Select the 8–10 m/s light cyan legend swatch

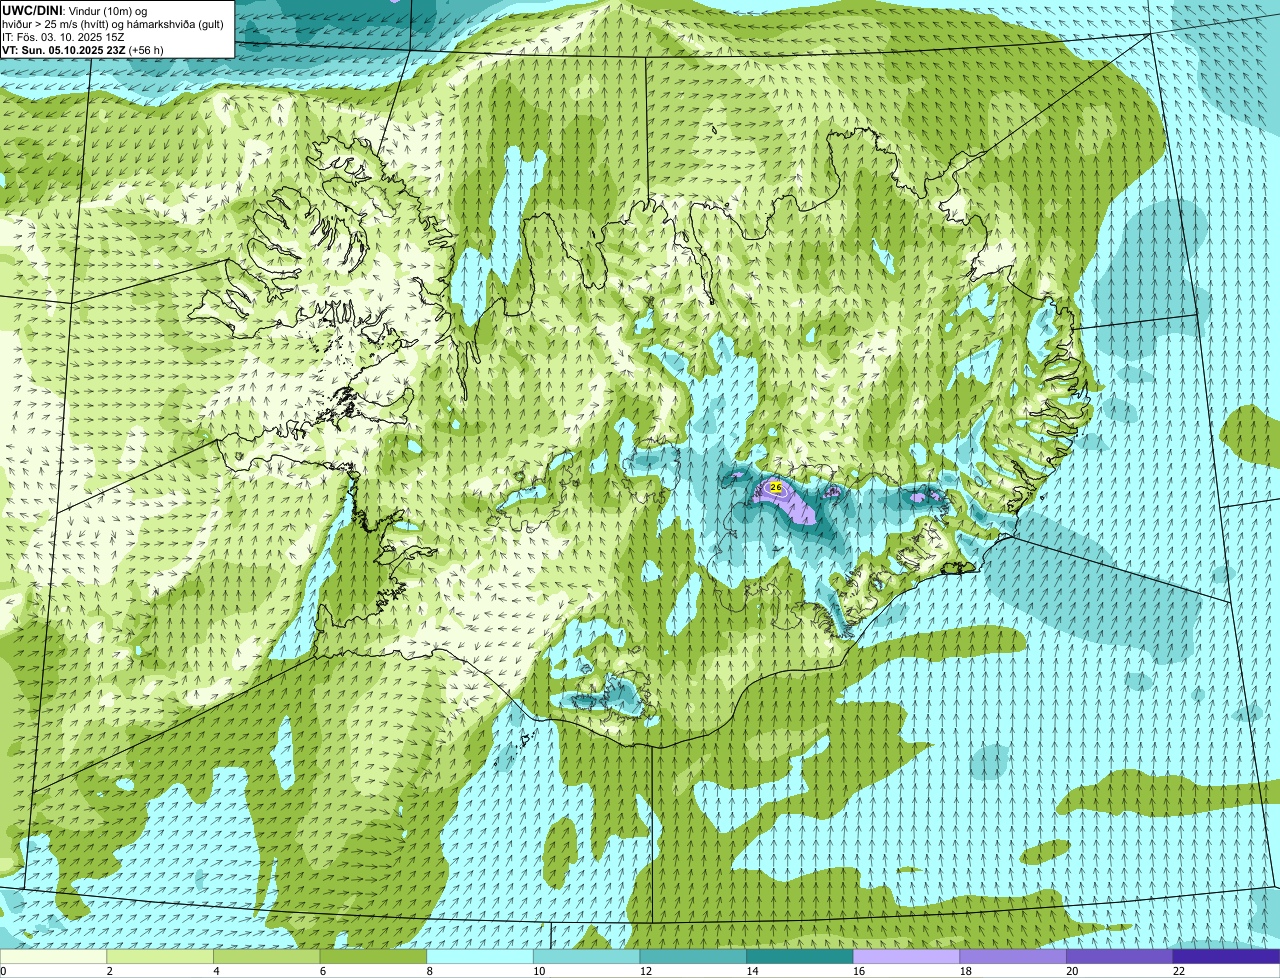click(479, 956)
